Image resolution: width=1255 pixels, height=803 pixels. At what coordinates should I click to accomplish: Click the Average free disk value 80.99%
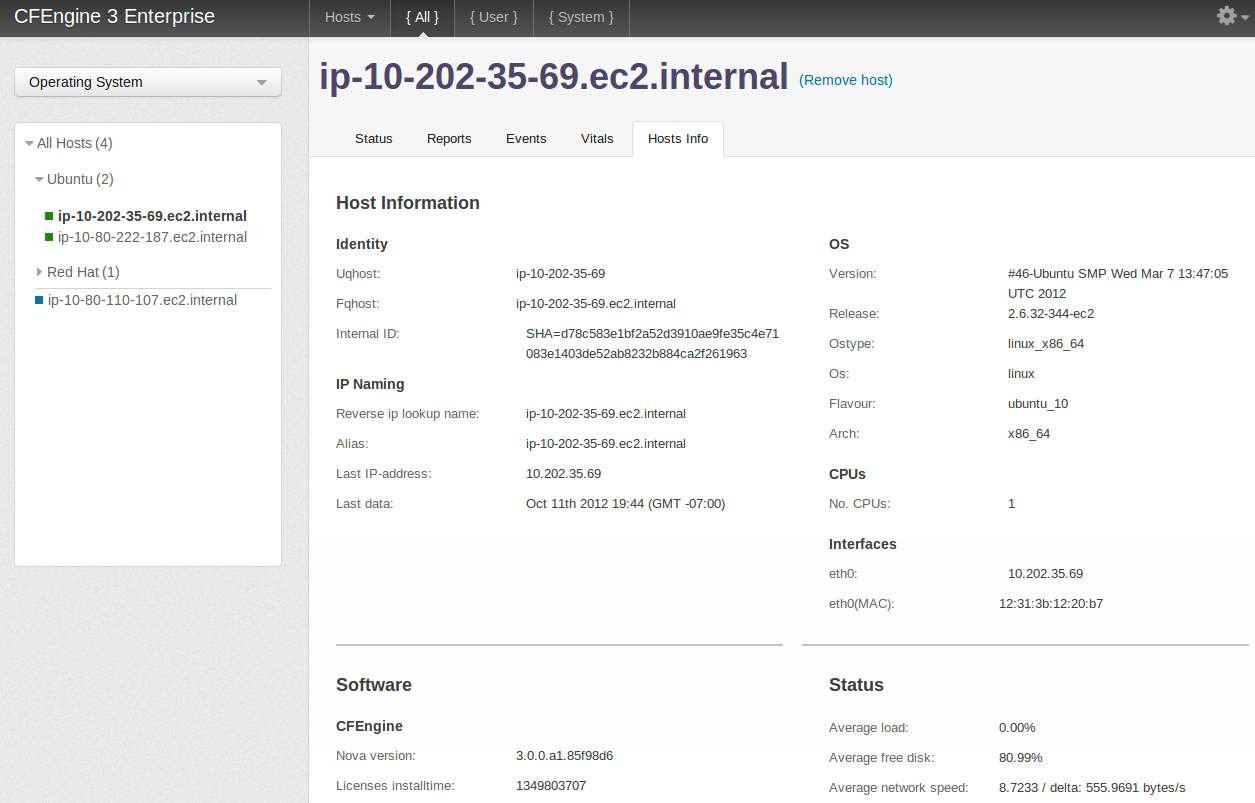tap(1021, 758)
